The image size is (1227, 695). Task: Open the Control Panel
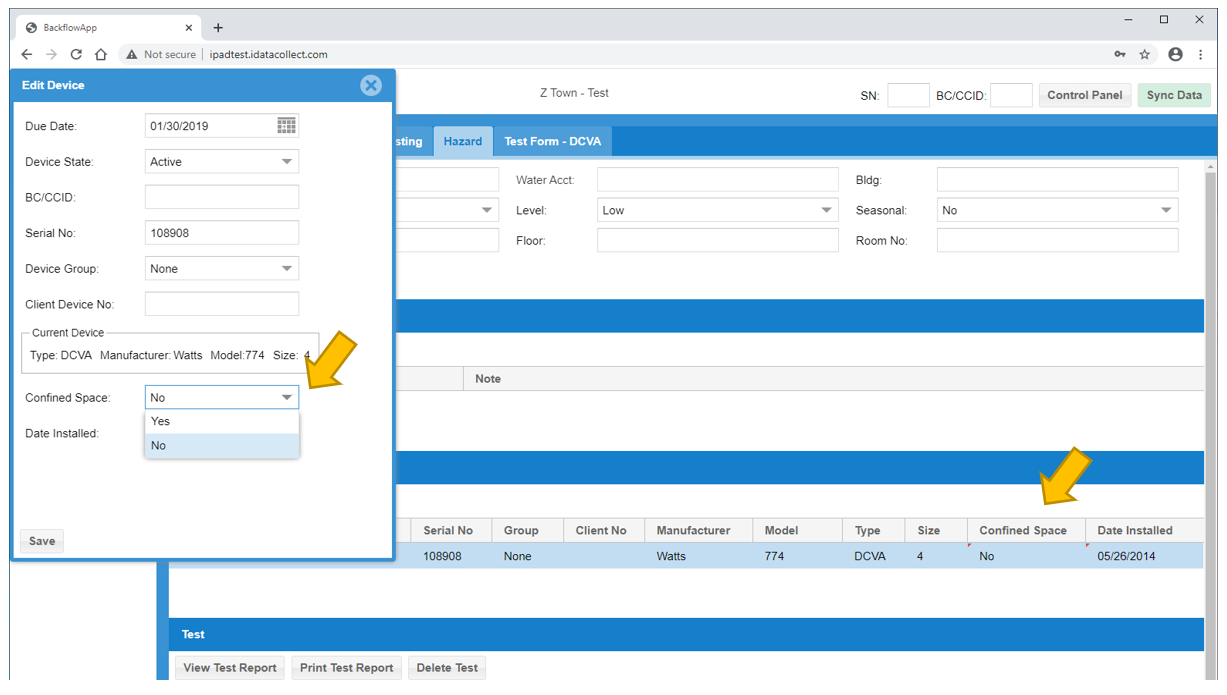pos(1085,95)
